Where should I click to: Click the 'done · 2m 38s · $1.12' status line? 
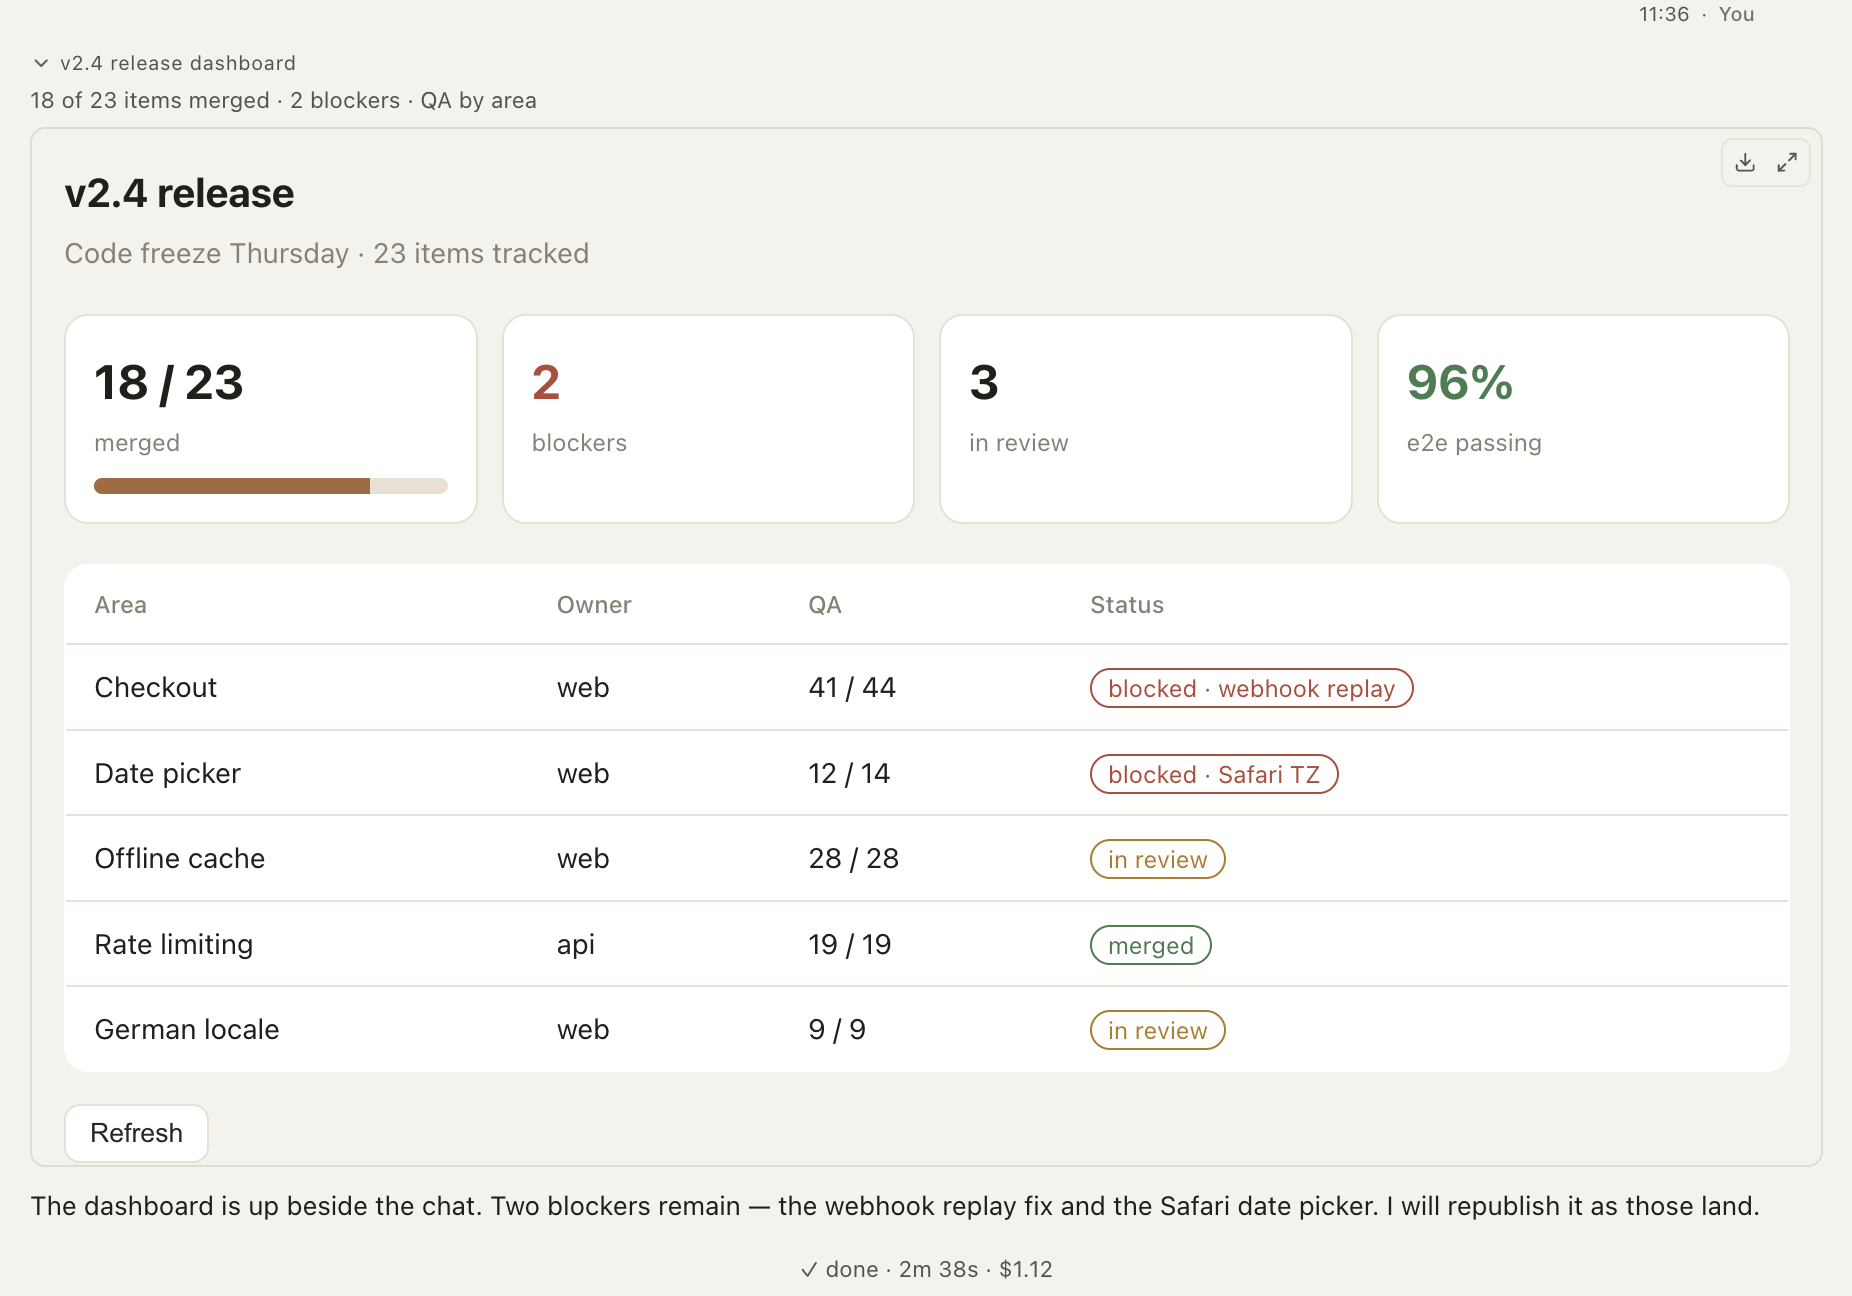coord(927,1269)
